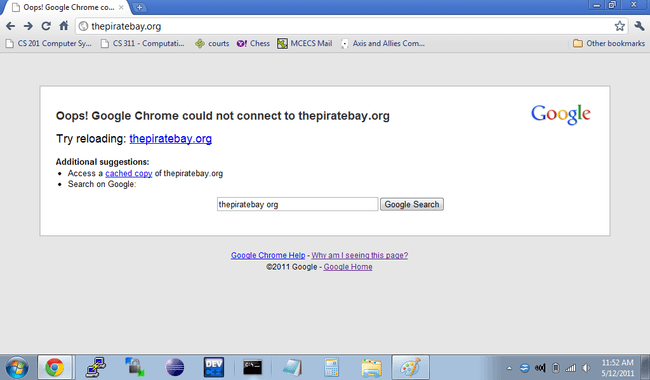The width and height of the screenshot is (650, 380).
Task: Open the PuTTY taskbar icon
Action: pyautogui.click(x=95, y=367)
